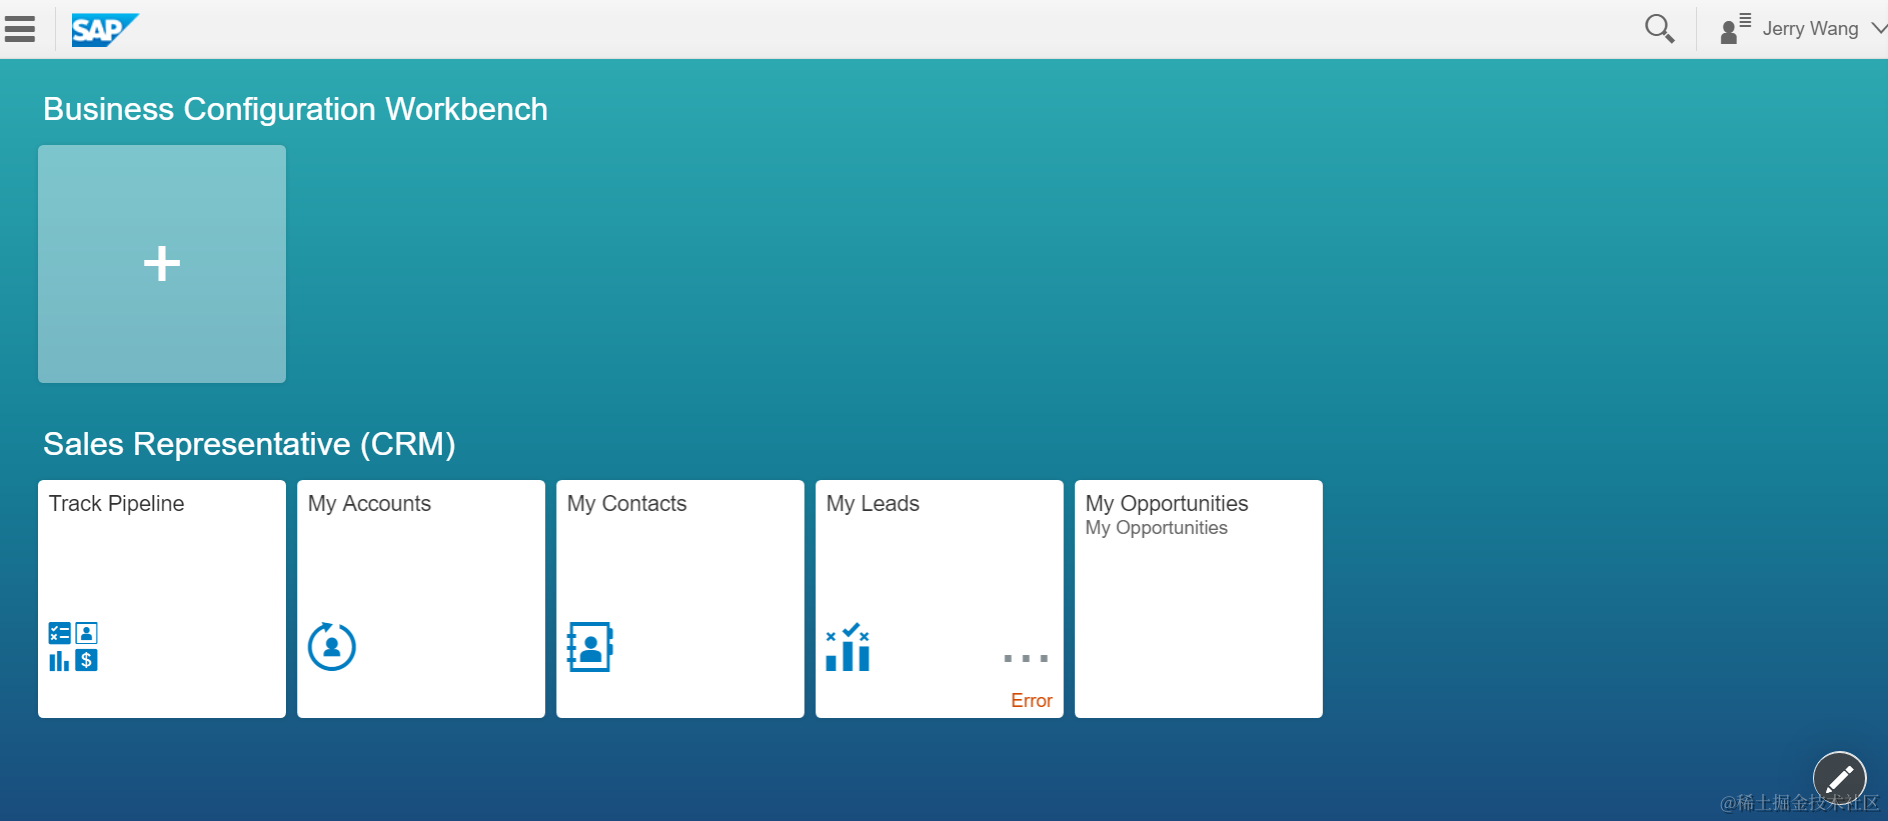Viewport: 1888px width, 821px height.
Task: Open the My Accounts tile
Action: (x=421, y=599)
